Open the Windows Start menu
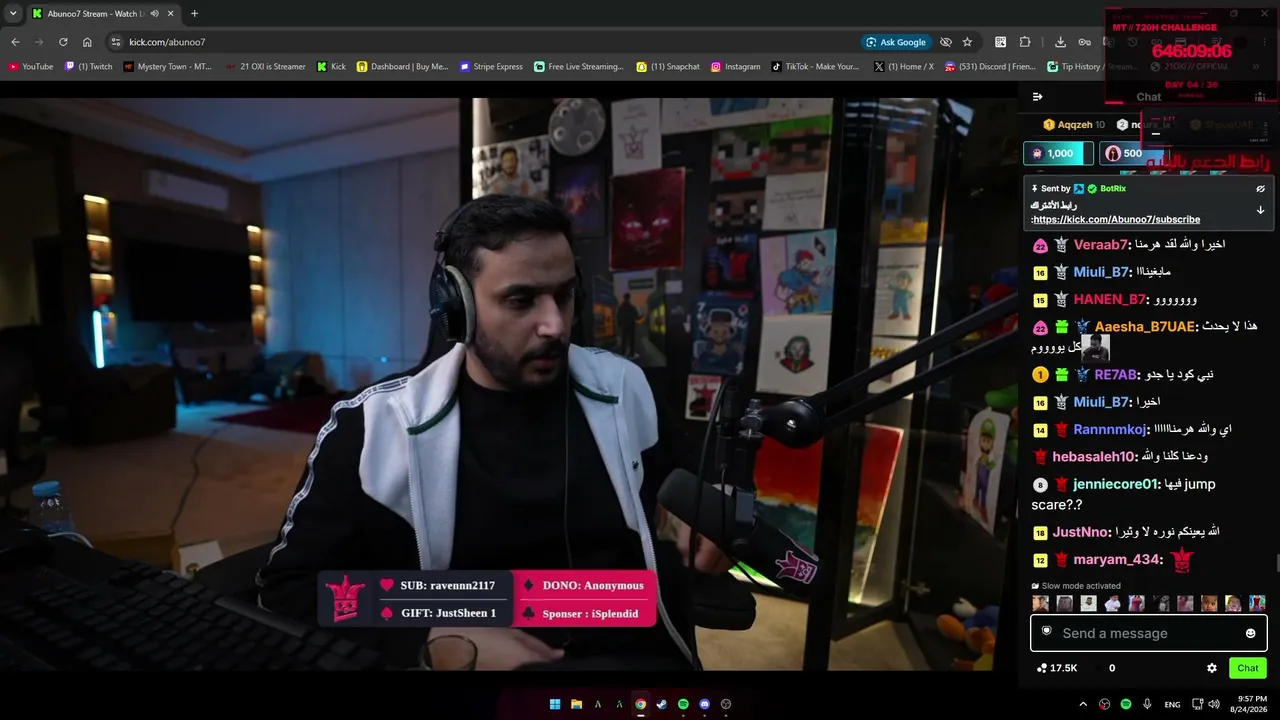Image resolution: width=1280 pixels, height=720 pixels. tap(555, 704)
